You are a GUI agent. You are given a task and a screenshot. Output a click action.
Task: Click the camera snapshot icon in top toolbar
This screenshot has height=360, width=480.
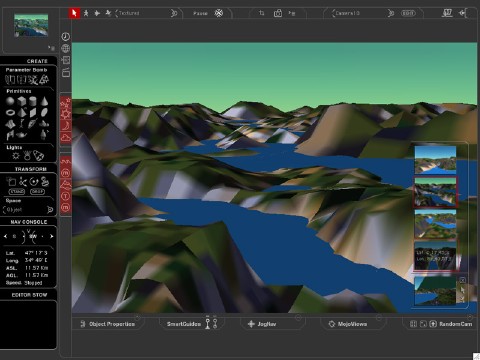(x=278, y=13)
